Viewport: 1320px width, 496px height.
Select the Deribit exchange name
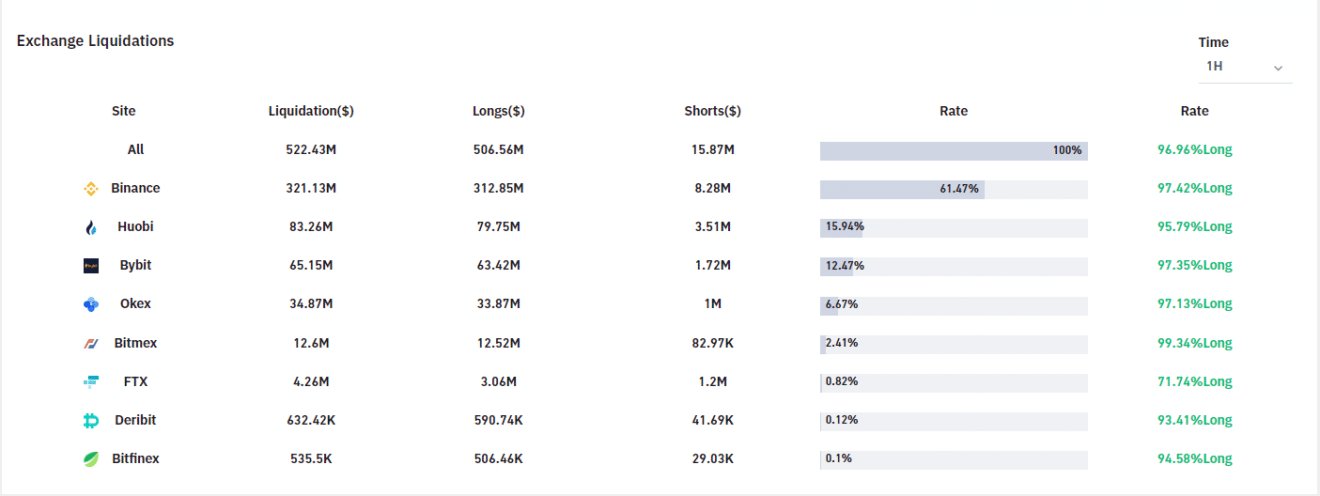point(135,420)
